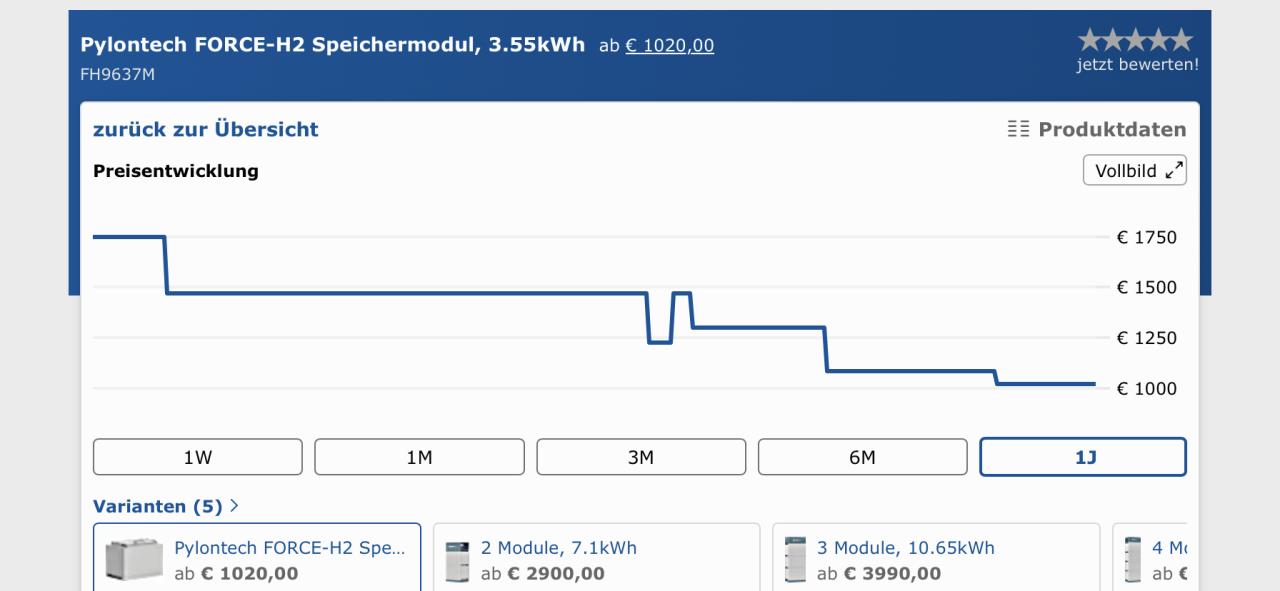The width and height of the screenshot is (1280, 591).
Task: Click the 3 Module battery thumbnail
Action: point(795,559)
